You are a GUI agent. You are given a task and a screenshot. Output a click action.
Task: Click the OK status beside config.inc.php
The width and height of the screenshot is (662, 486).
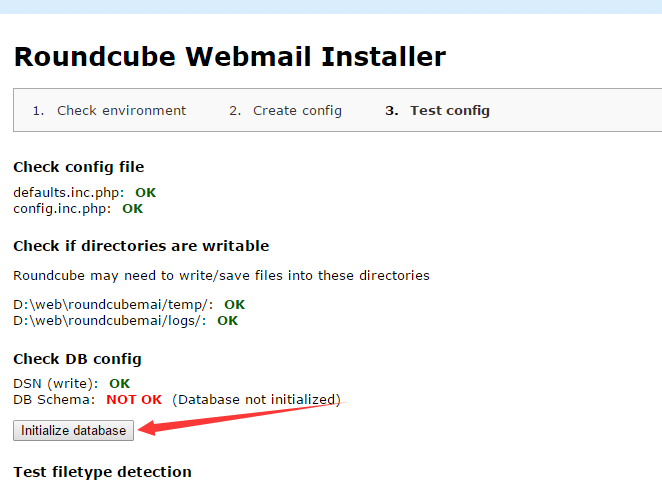click(132, 209)
